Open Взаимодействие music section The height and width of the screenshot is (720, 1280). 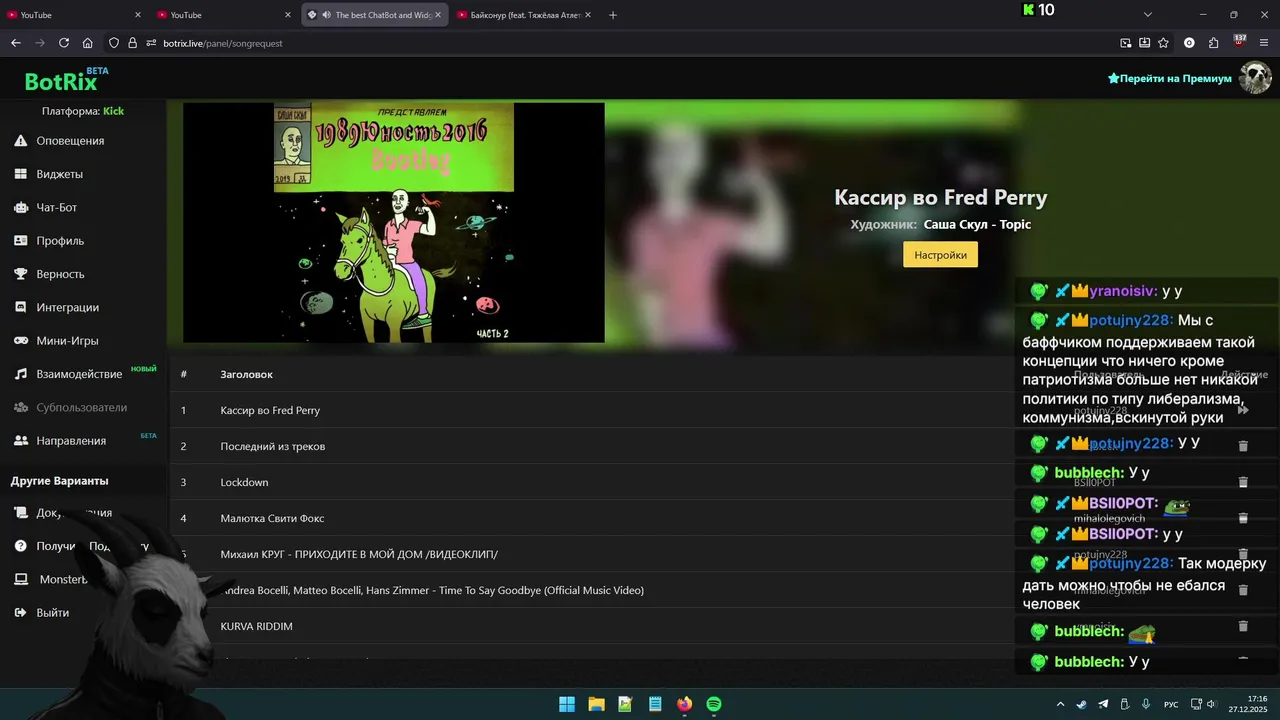(x=79, y=374)
